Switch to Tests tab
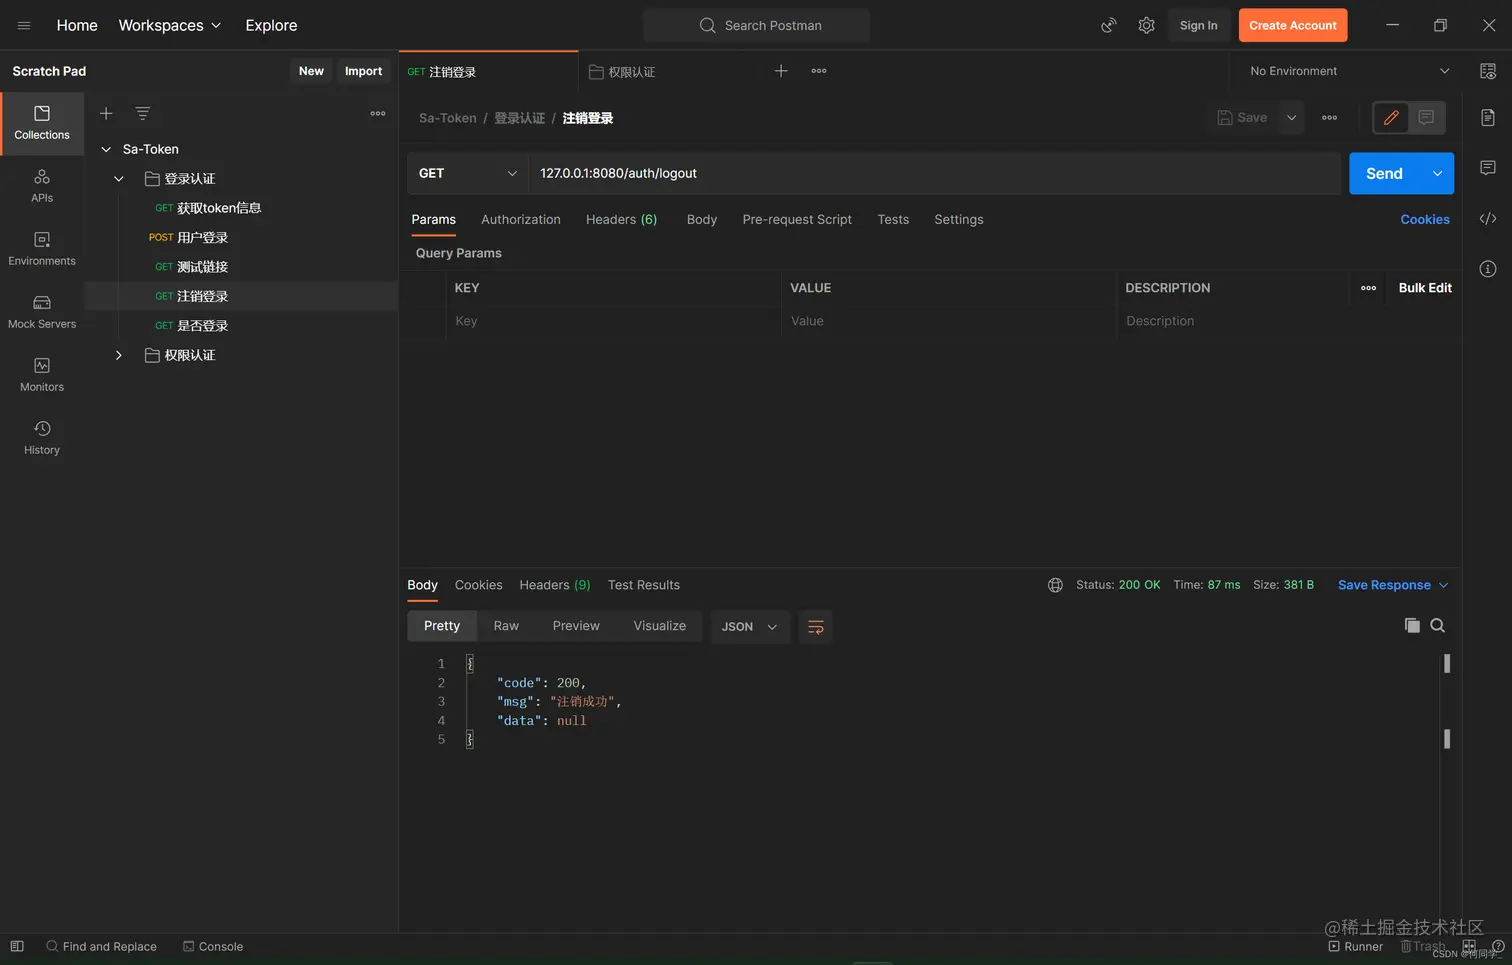This screenshot has height=965, width=1512. (x=893, y=220)
